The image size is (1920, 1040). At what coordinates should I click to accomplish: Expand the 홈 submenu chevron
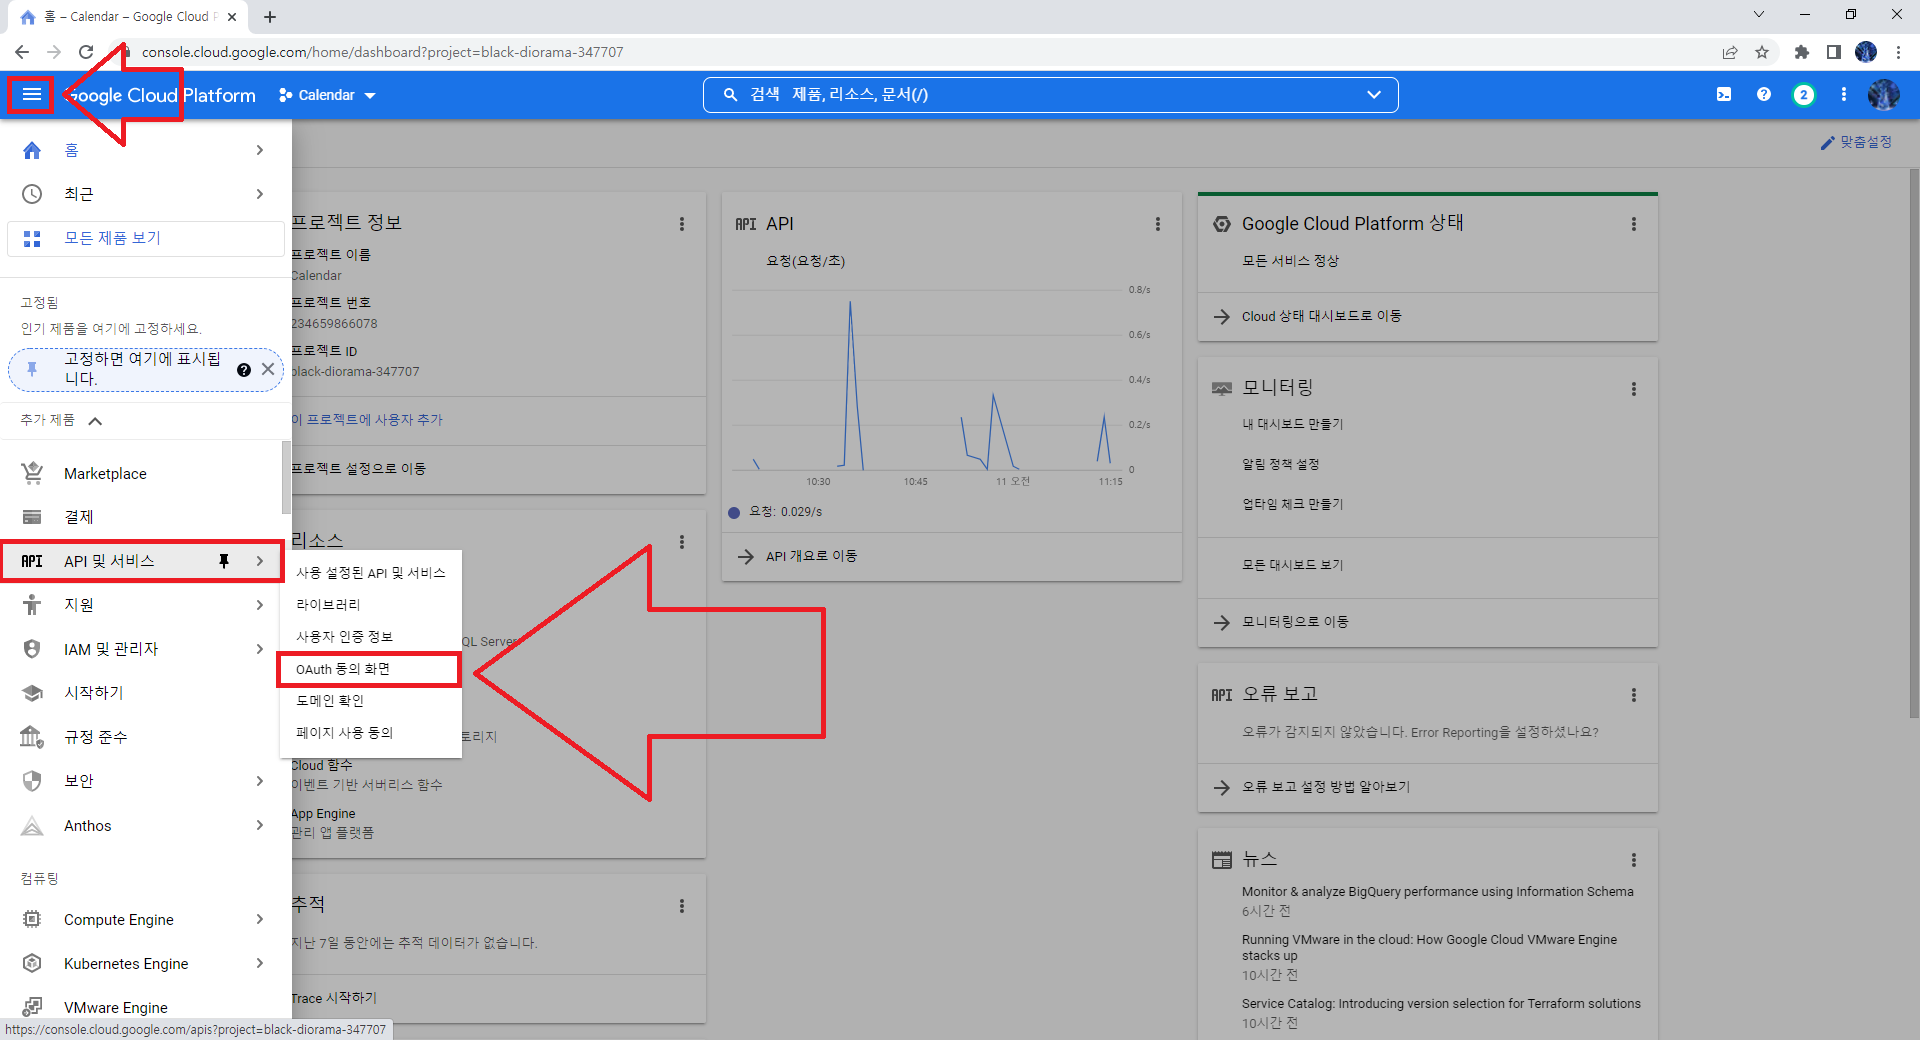click(260, 150)
